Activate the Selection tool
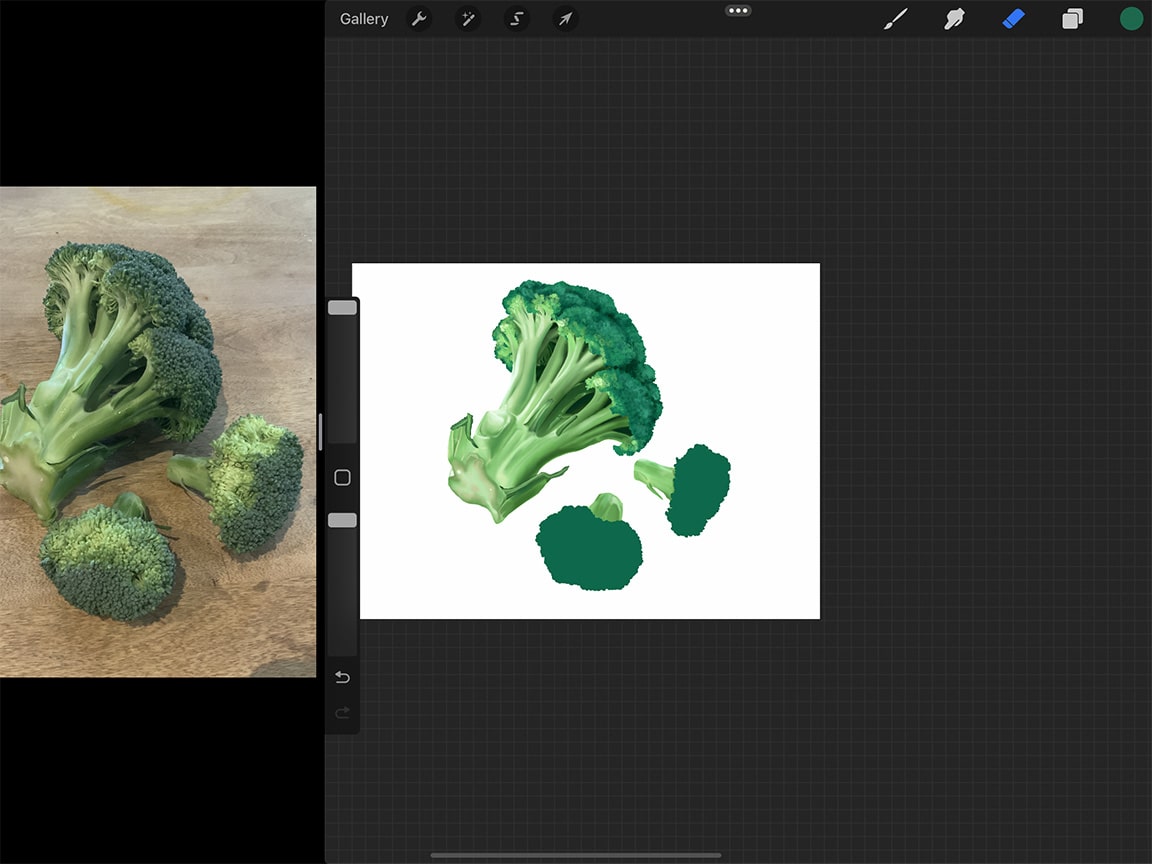The image size is (1152, 864). [516, 18]
